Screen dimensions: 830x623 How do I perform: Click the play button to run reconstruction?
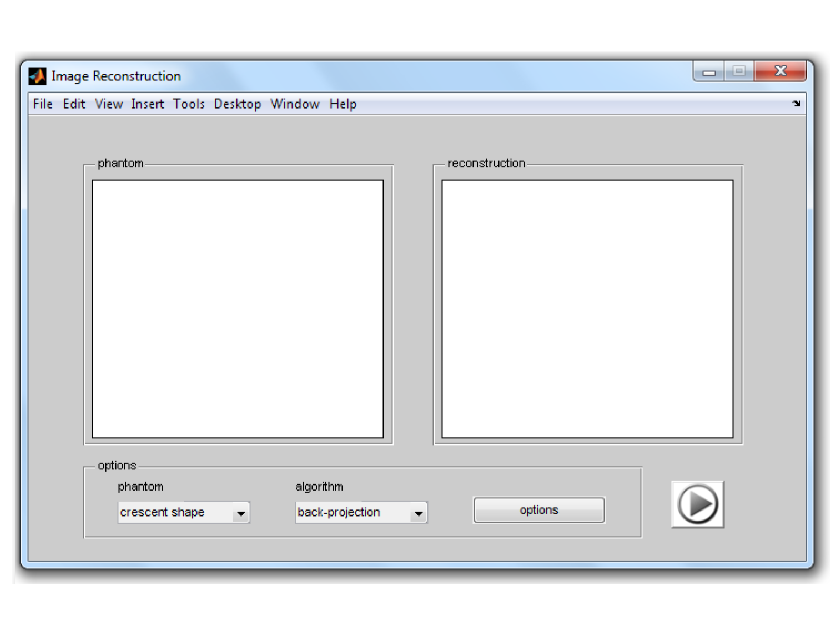(697, 504)
